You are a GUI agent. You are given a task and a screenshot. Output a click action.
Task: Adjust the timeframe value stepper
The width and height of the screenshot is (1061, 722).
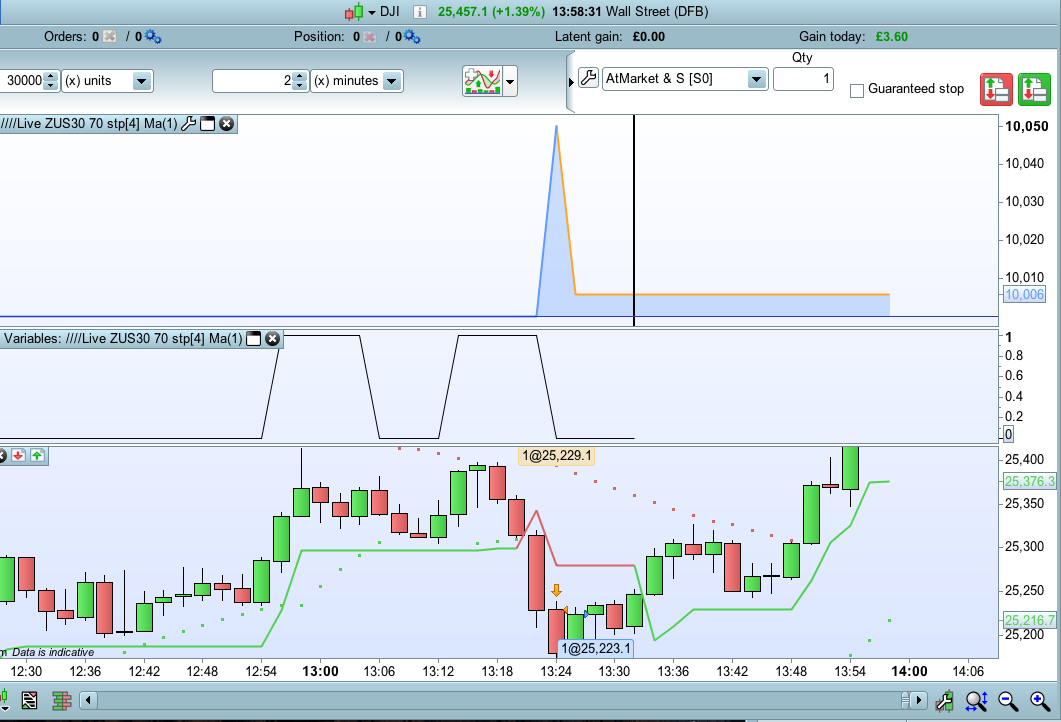click(300, 81)
